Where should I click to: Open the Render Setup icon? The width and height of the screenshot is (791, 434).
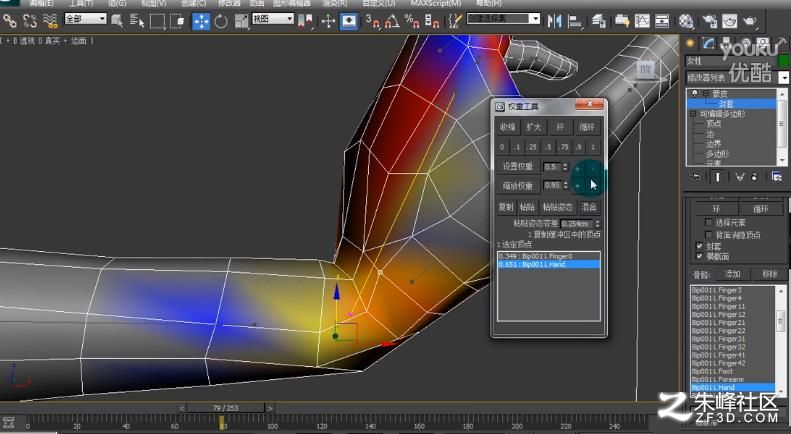(710, 21)
